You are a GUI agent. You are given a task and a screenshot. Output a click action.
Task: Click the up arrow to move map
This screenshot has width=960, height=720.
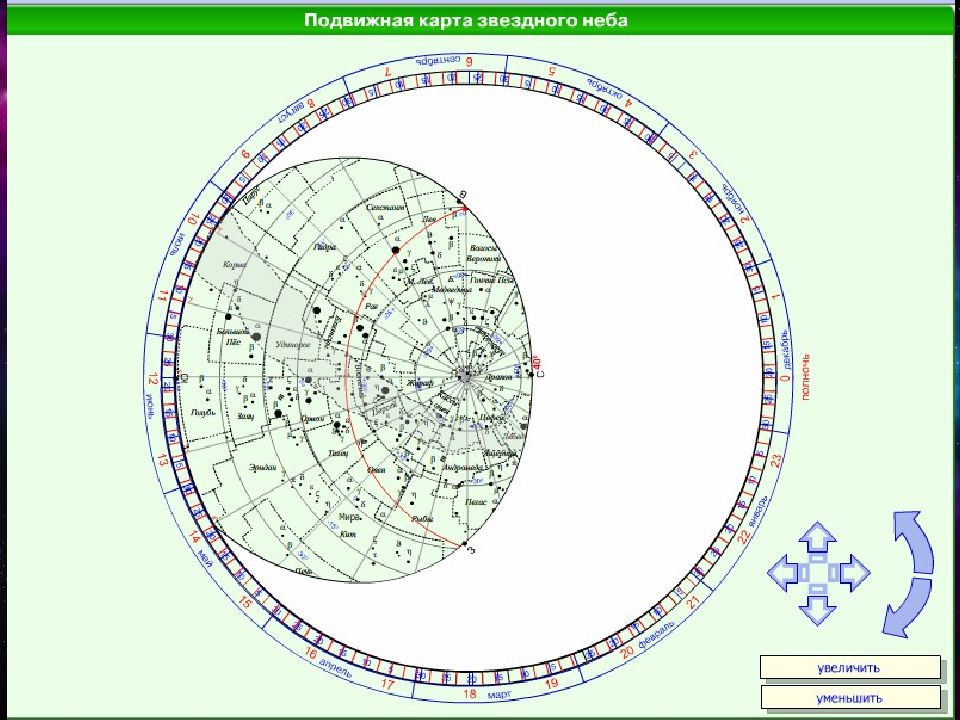[x=818, y=538]
